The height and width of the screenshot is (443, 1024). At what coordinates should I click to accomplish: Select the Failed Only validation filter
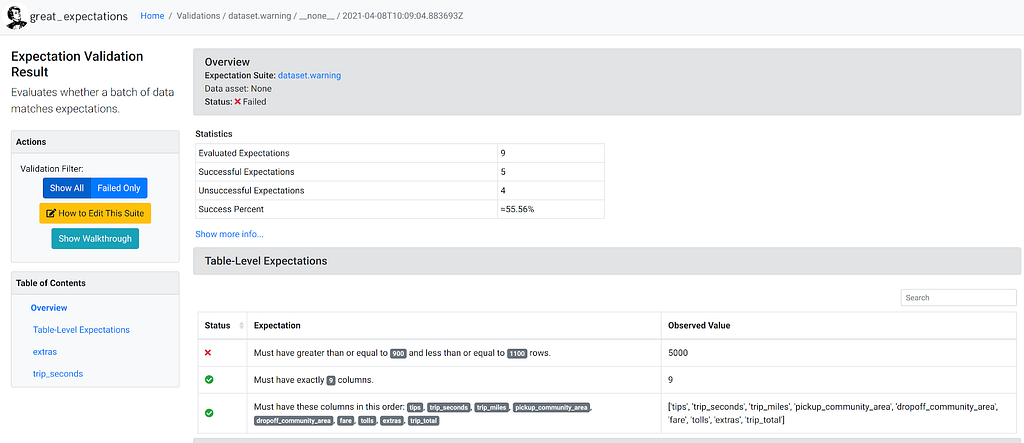pyautogui.click(x=119, y=188)
